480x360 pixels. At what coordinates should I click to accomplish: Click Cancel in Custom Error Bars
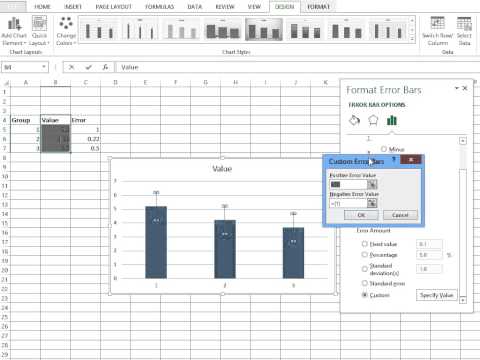(400, 215)
